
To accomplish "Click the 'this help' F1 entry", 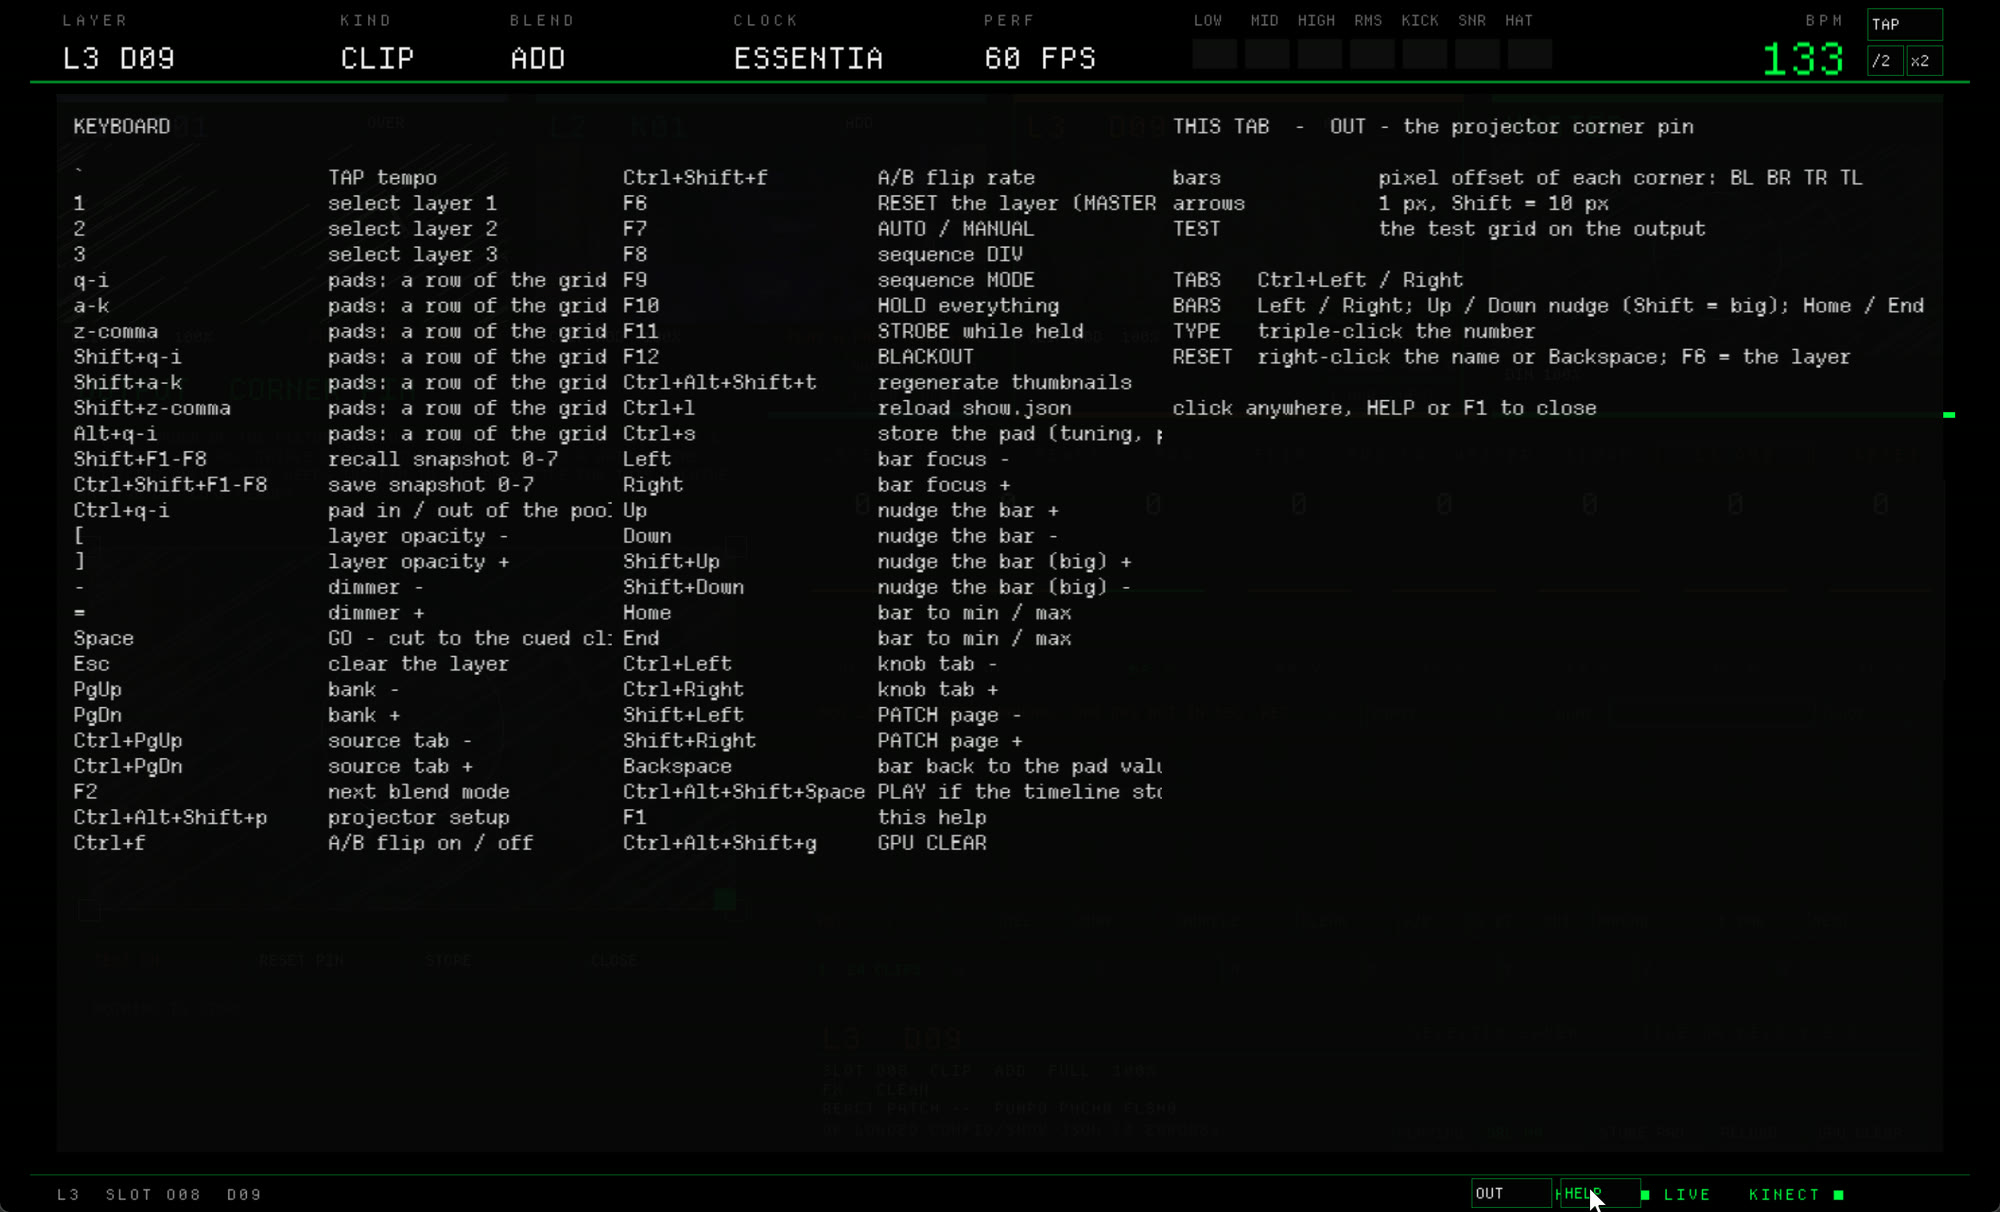I will [931, 817].
